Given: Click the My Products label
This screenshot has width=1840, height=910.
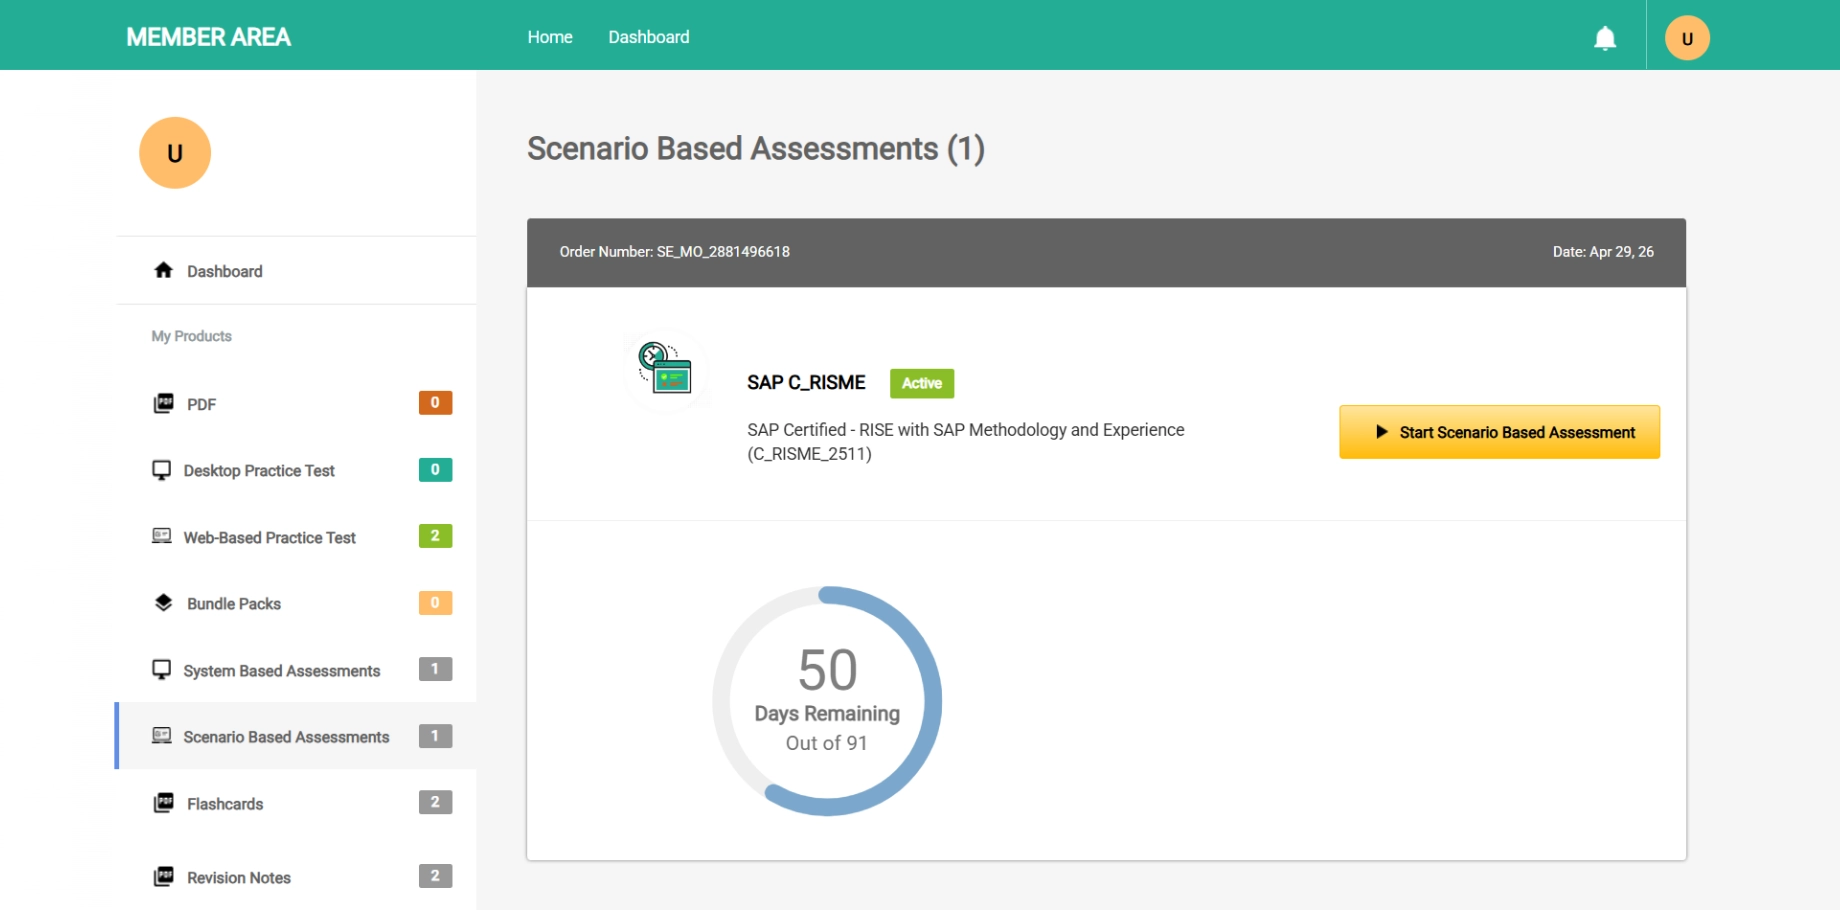Looking at the screenshot, I should tap(191, 336).
